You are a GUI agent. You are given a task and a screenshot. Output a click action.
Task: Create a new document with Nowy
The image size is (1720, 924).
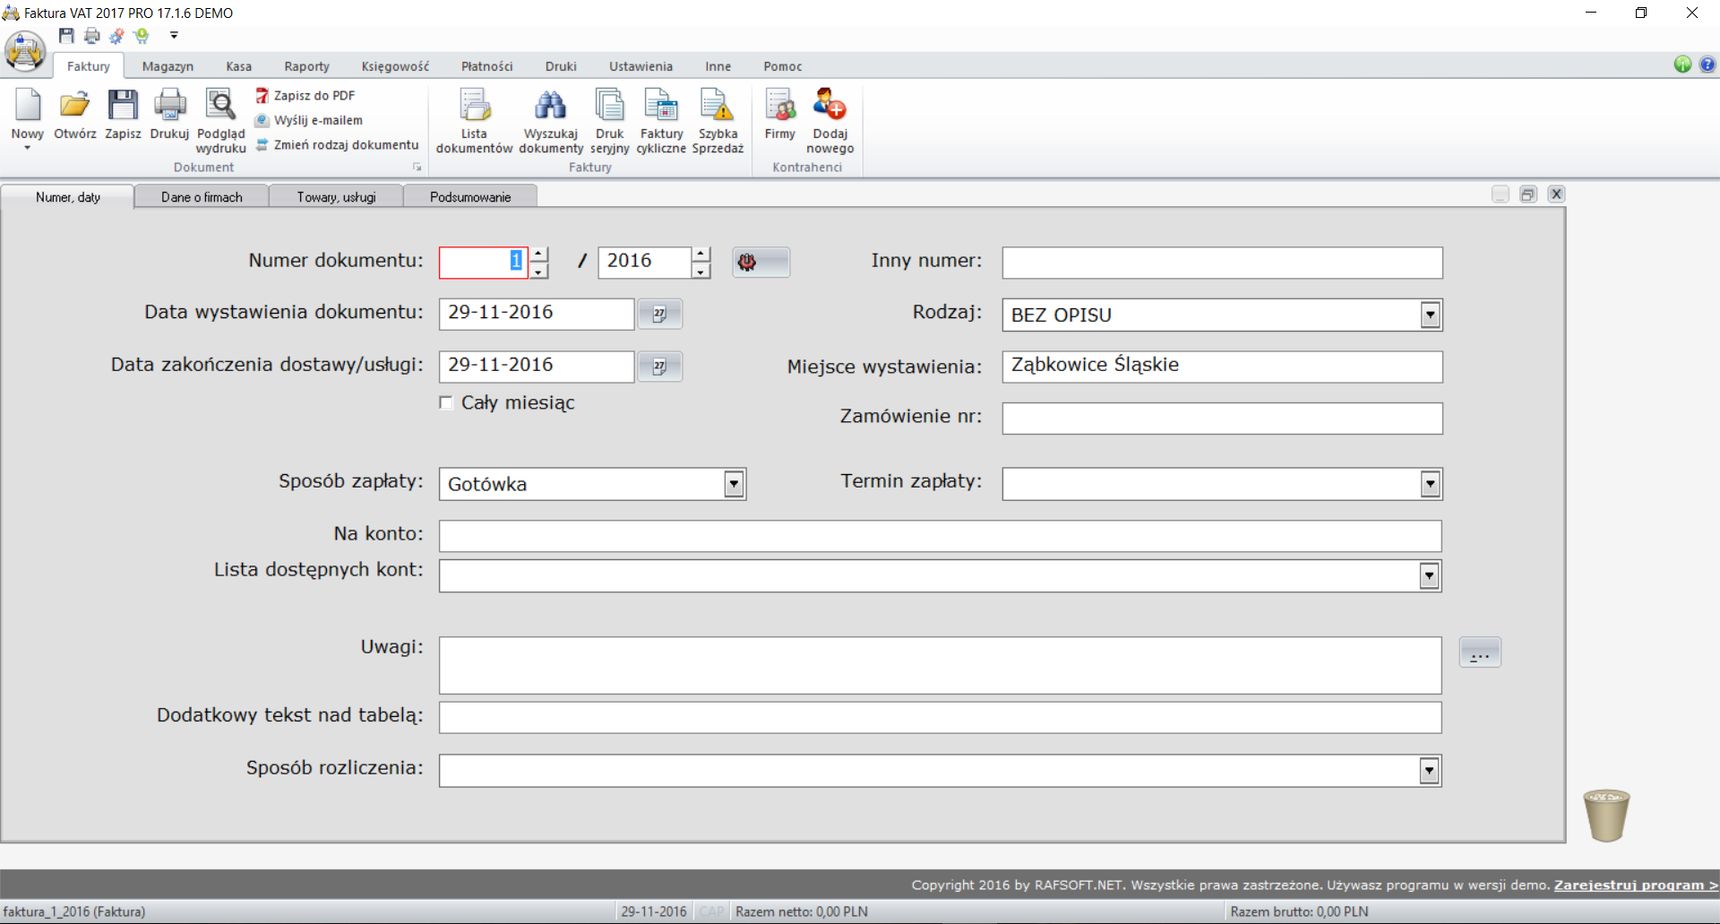27,118
